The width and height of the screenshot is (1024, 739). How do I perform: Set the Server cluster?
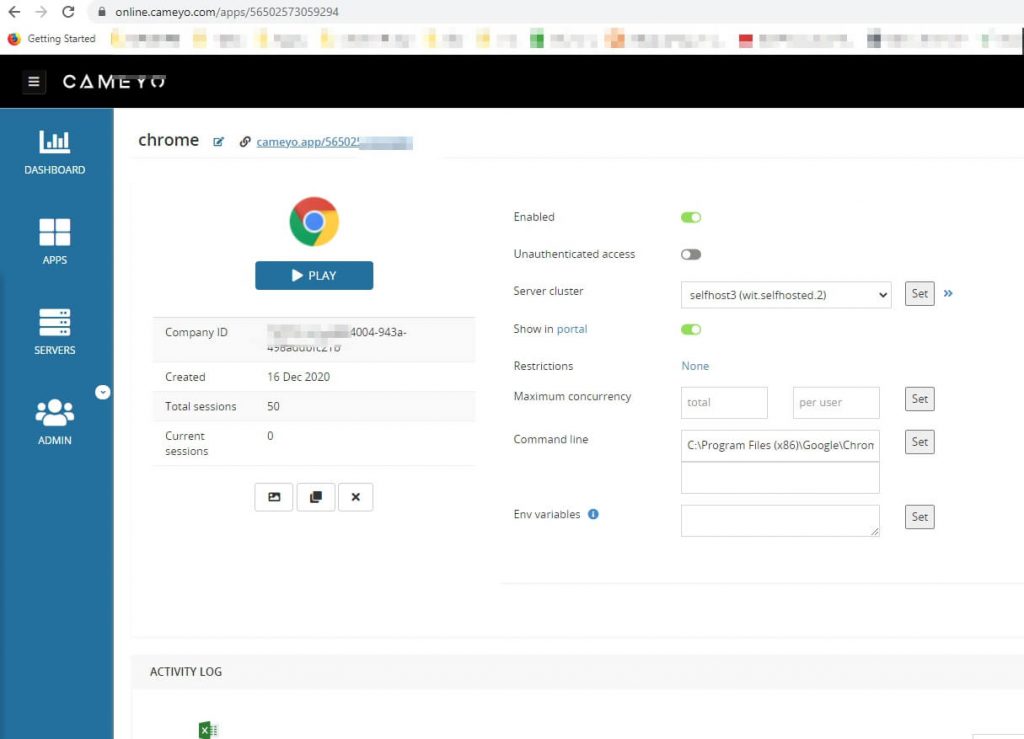point(920,294)
